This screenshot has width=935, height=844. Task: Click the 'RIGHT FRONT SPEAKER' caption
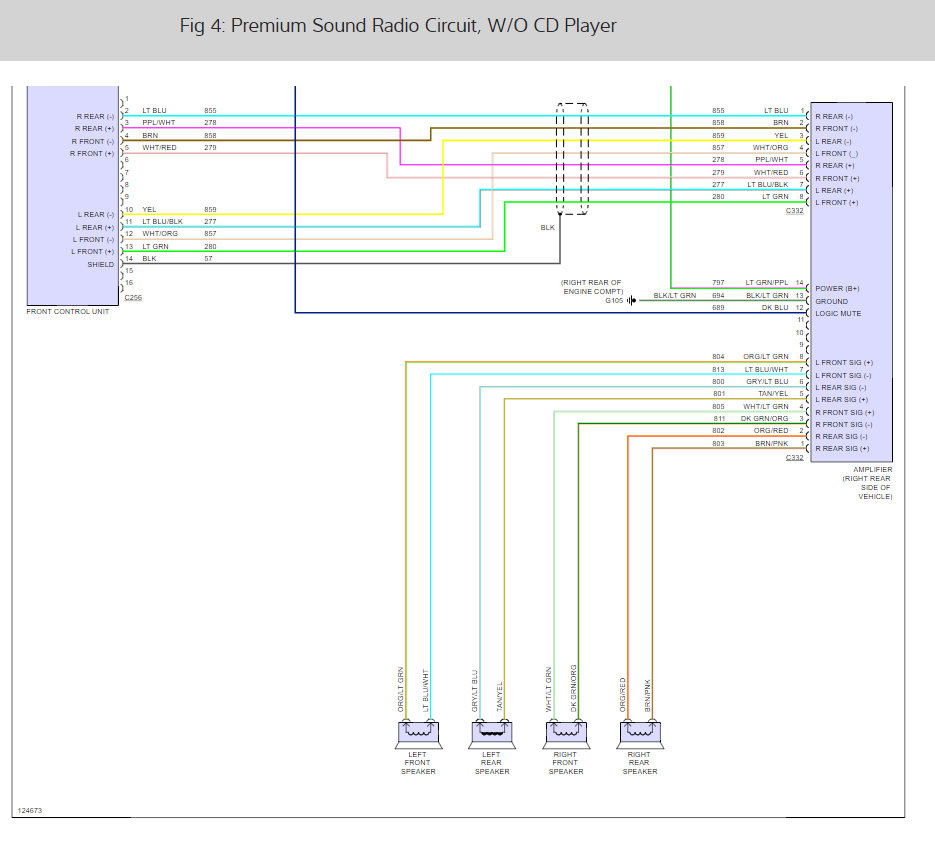click(566, 763)
